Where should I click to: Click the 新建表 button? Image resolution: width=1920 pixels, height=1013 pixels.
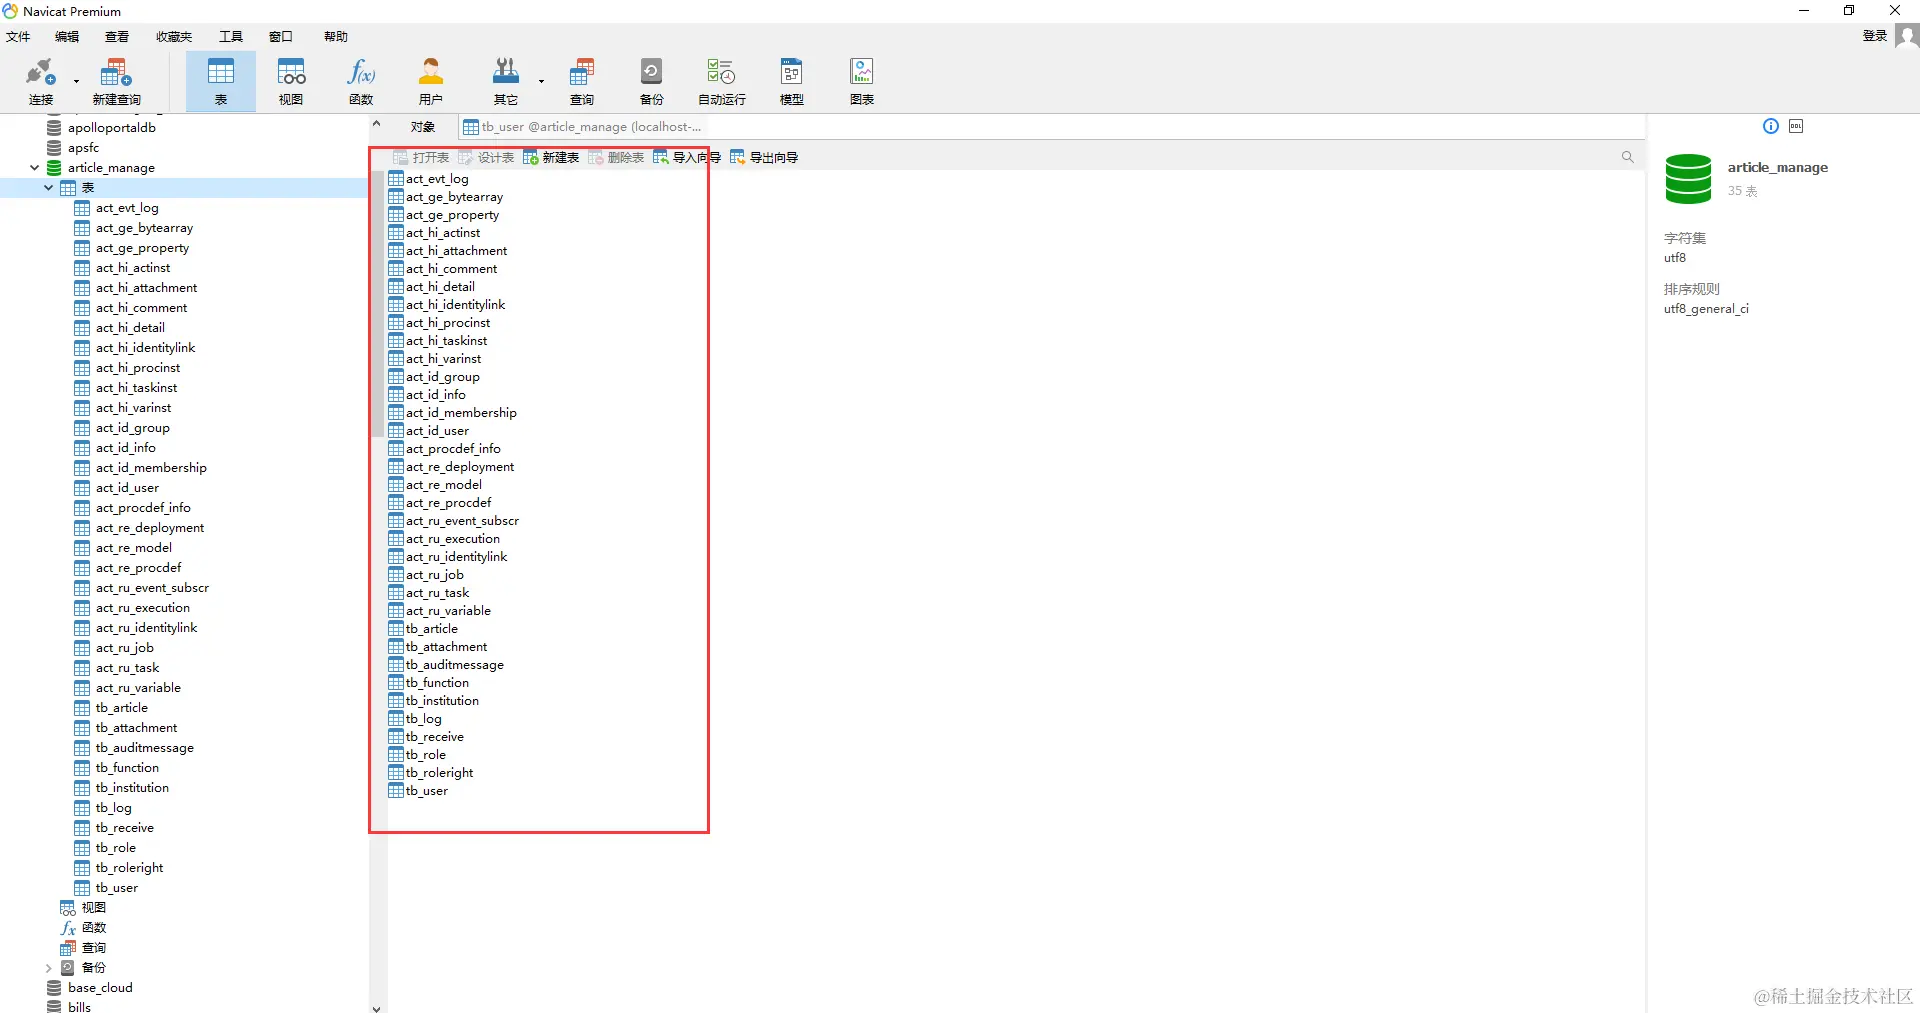coord(551,158)
